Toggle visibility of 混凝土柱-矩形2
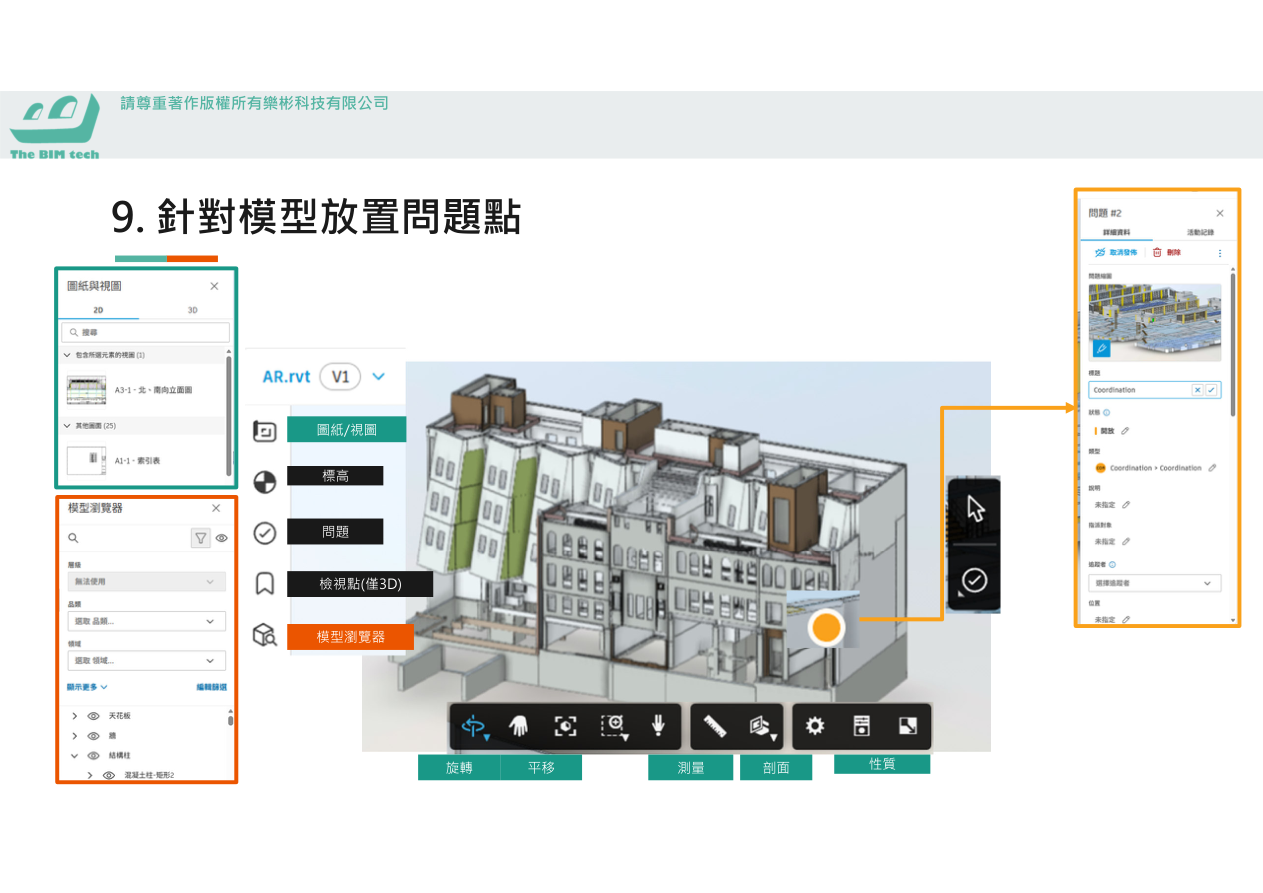 click(109, 775)
